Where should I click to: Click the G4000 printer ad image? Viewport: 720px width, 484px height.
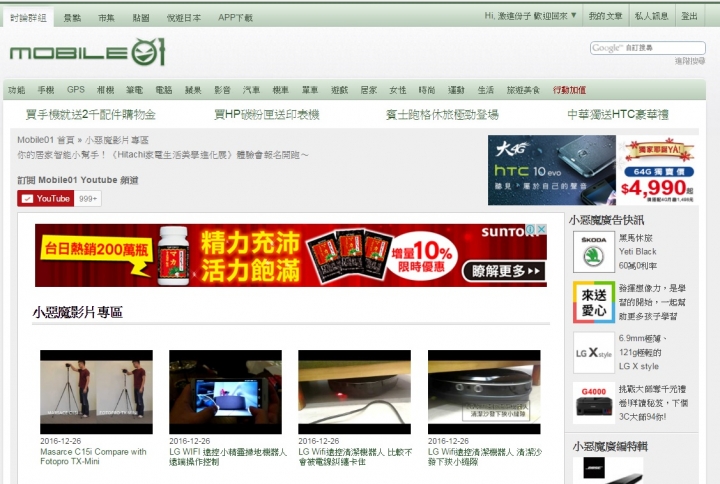[x=593, y=403]
